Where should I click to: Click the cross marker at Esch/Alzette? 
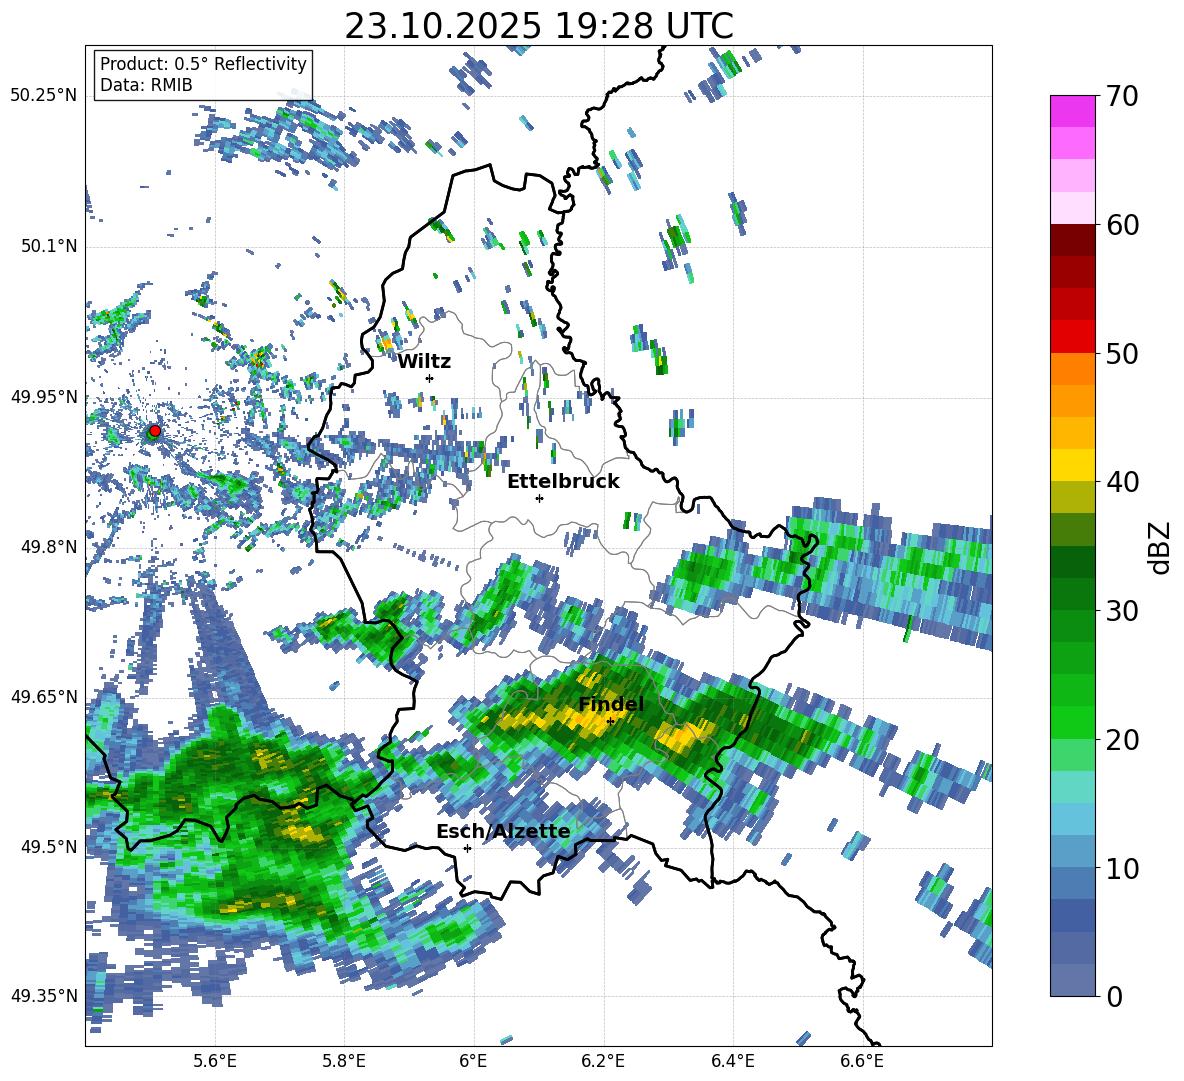pos(467,848)
